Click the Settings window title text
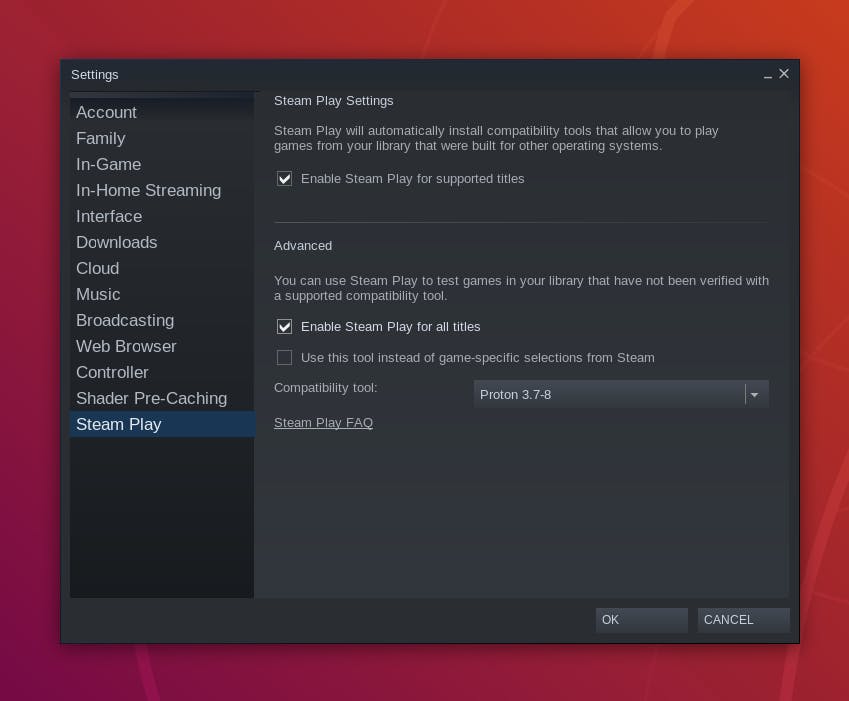This screenshot has height=701, width=849. 95,75
